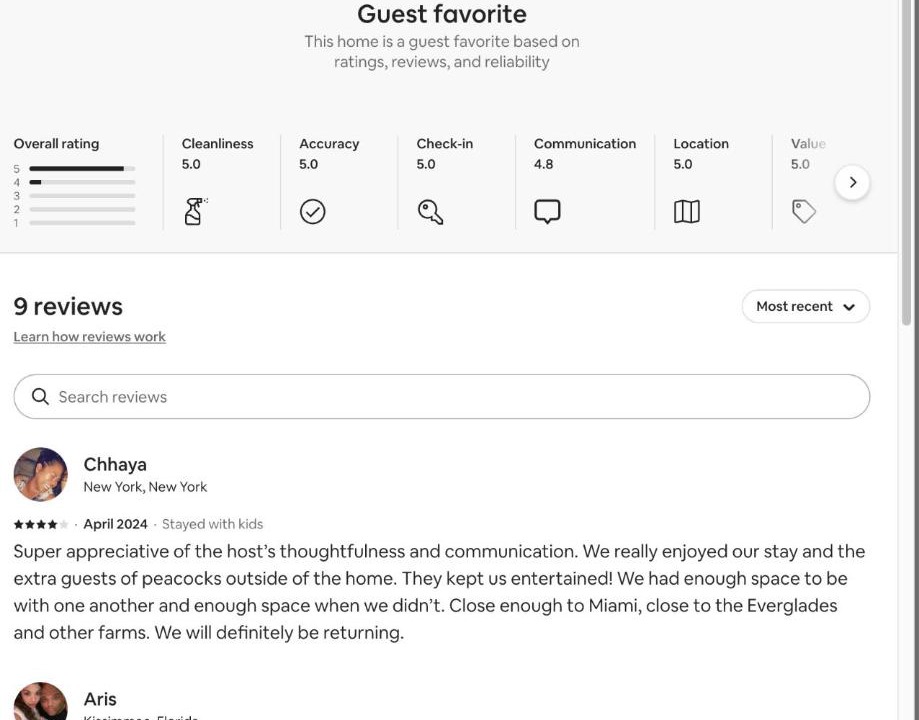
Task: Click the 5-star rating bar
Action: [82, 169]
